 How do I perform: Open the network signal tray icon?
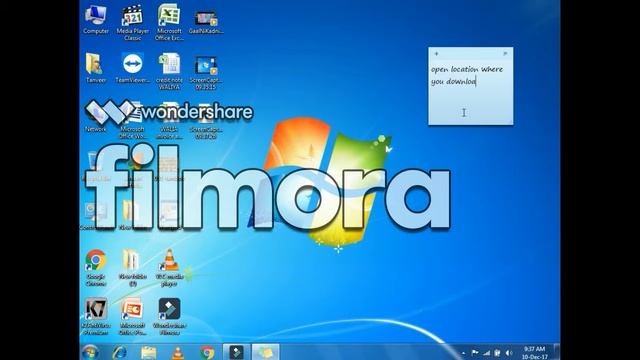click(x=486, y=353)
